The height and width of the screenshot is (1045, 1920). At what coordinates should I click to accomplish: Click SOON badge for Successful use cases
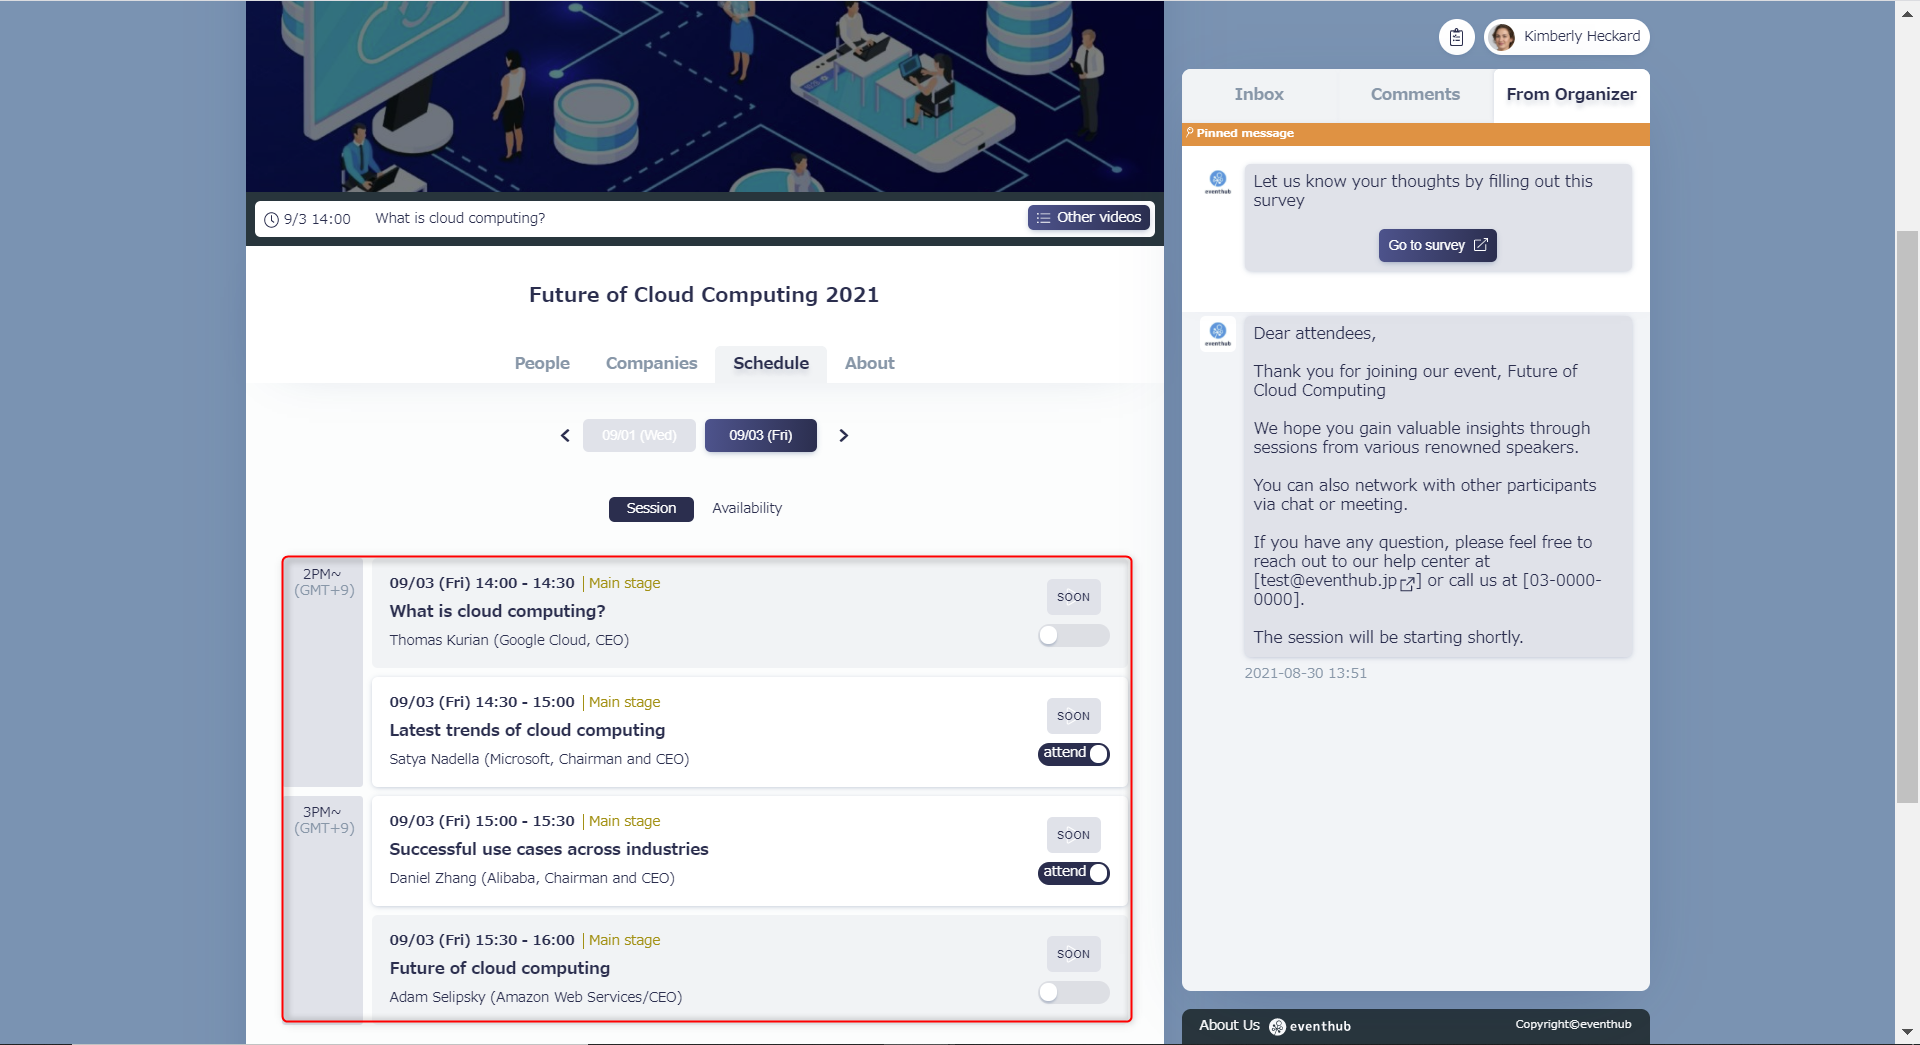click(1074, 836)
